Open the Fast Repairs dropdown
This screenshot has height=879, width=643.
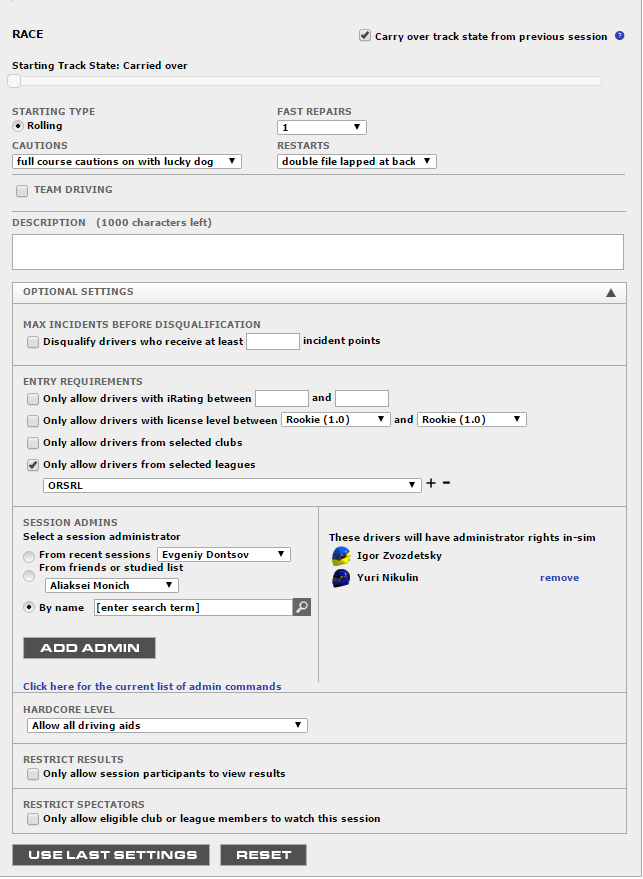point(322,128)
